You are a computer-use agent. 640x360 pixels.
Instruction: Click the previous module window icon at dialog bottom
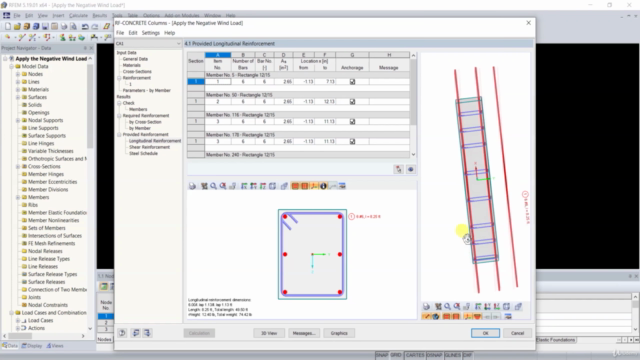(136, 333)
